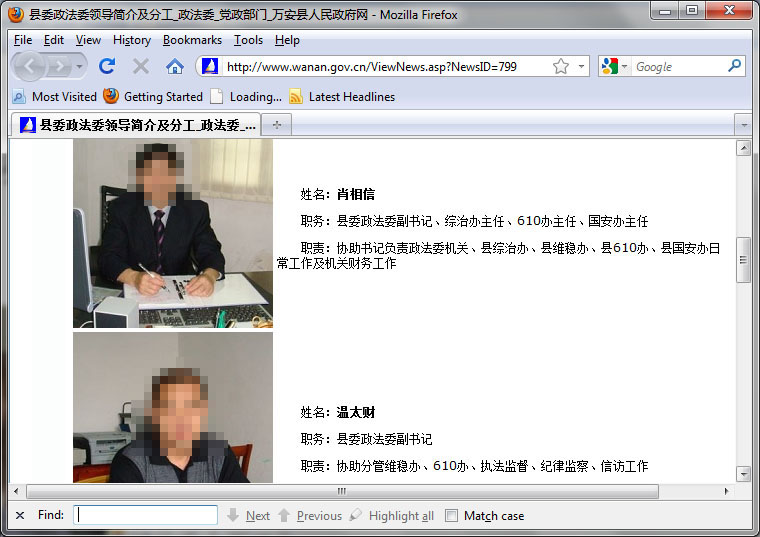The height and width of the screenshot is (537, 760).
Task: Click the Reload page icon
Action: [x=107, y=66]
